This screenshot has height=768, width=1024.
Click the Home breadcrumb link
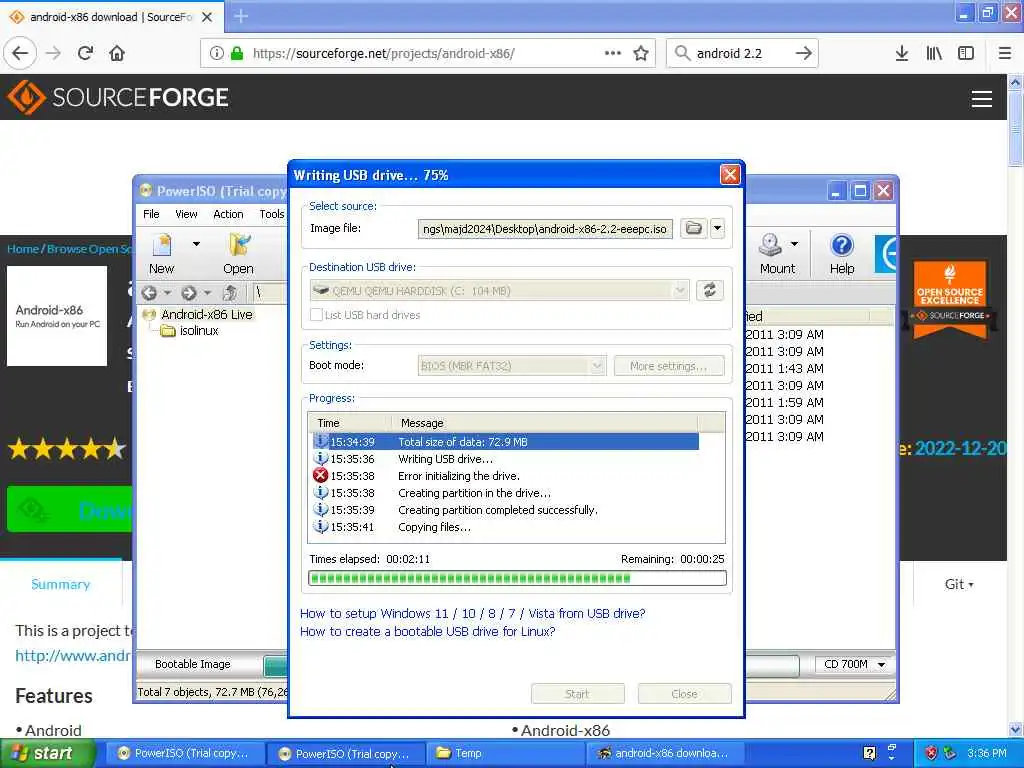23,249
